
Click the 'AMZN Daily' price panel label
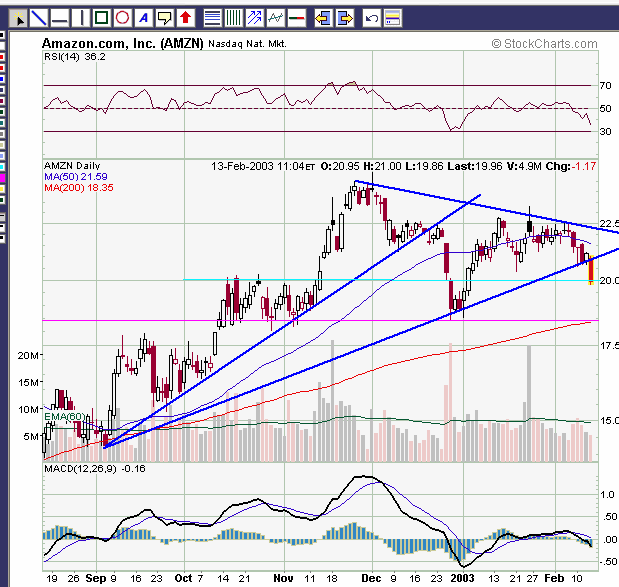pyautogui.click(x=72, y=166)
